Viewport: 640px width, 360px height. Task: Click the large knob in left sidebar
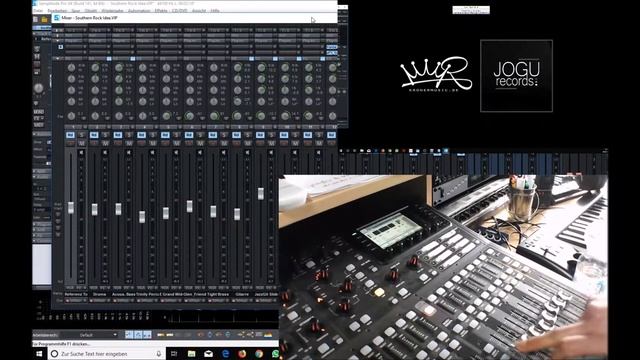click(39, 88)
